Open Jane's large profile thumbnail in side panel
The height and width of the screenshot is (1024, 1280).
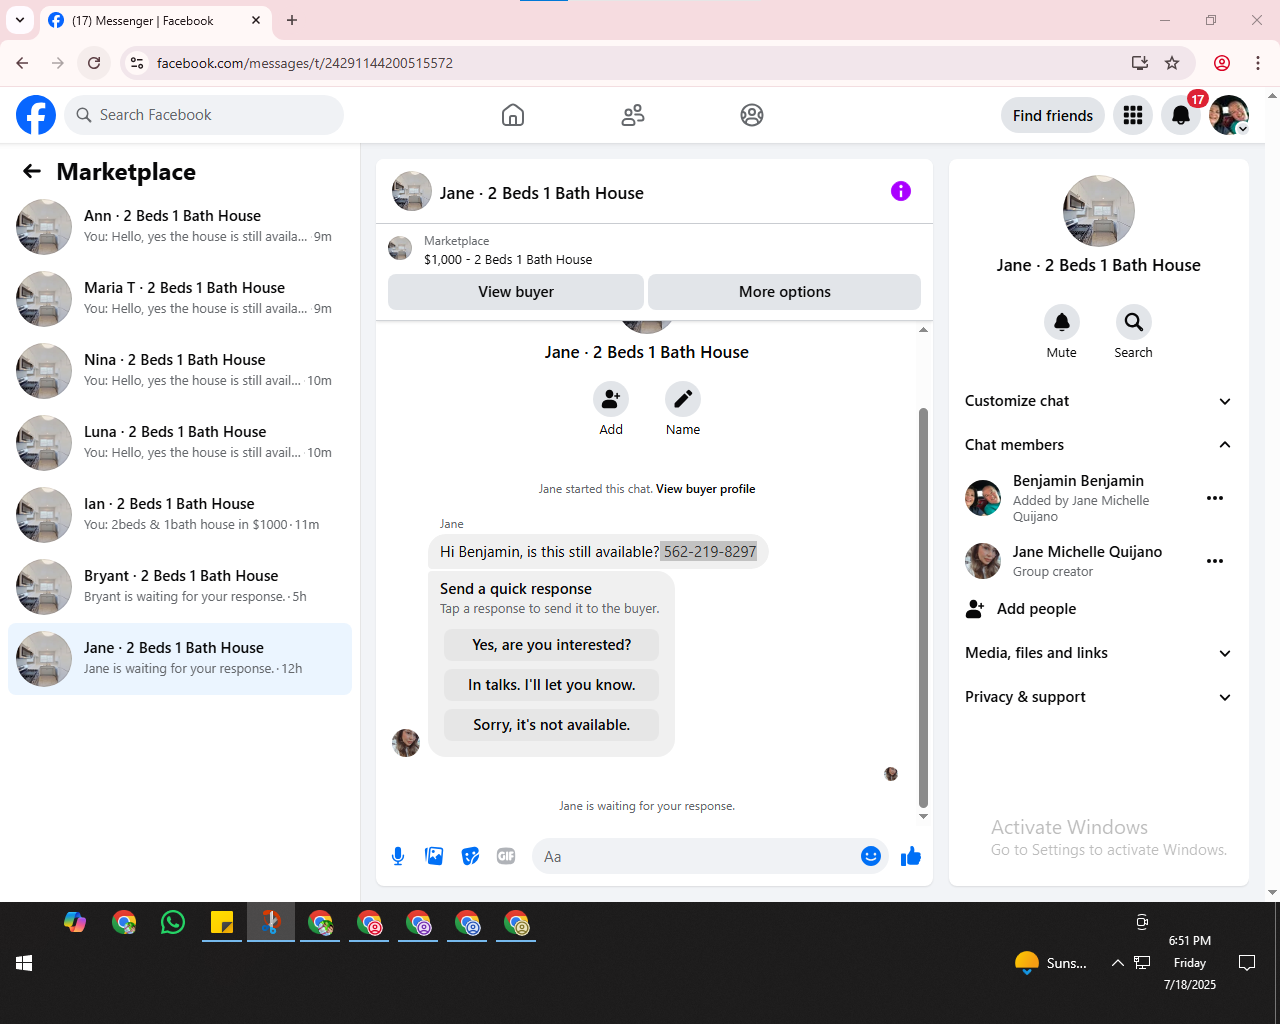click(1099, 211)
